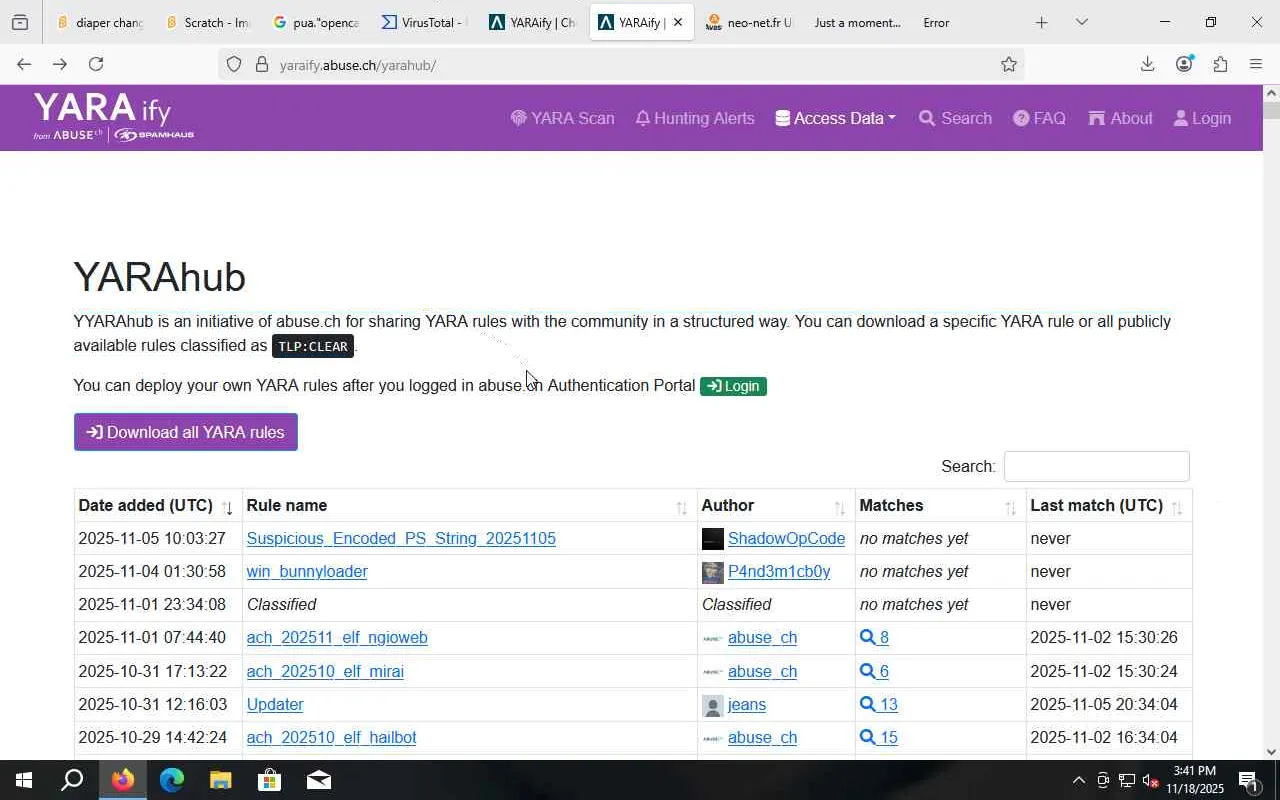The image size is (1280, 800).
Task: Switch to the VirusTotal tab
Action: 424,22
